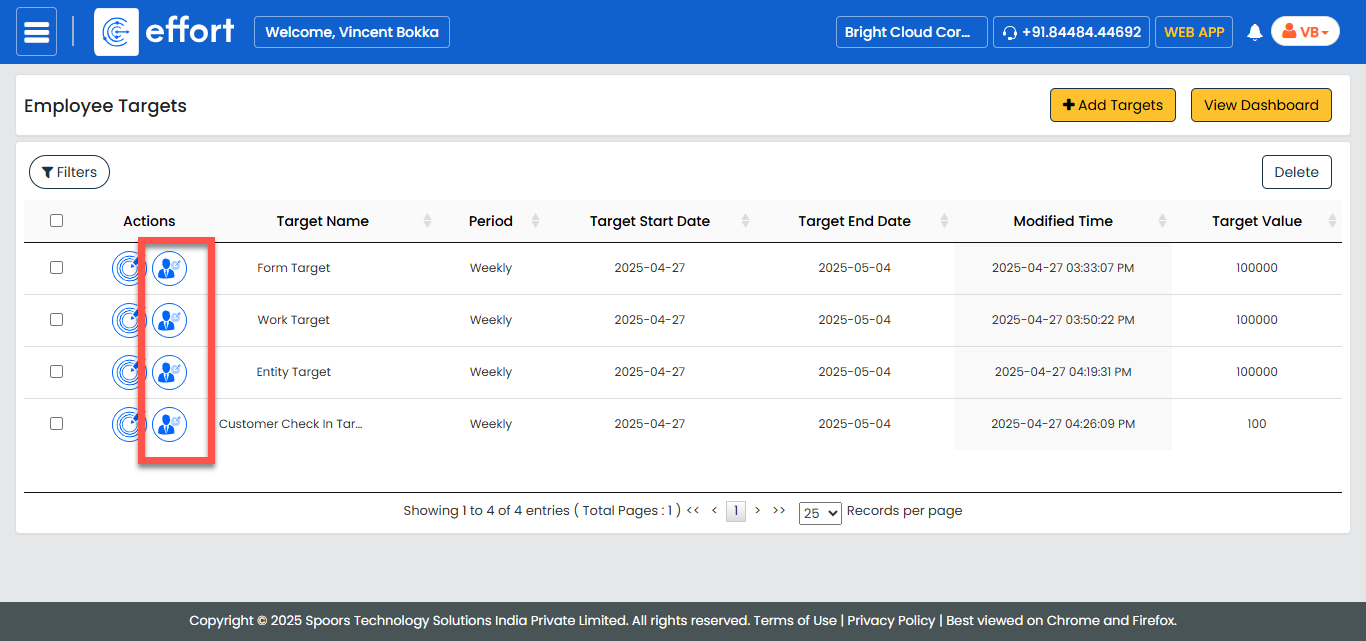Sort by Target Value arrows
This screenshot has height=641, width=1366.
pyautogui.click(x=1332, y=221)
